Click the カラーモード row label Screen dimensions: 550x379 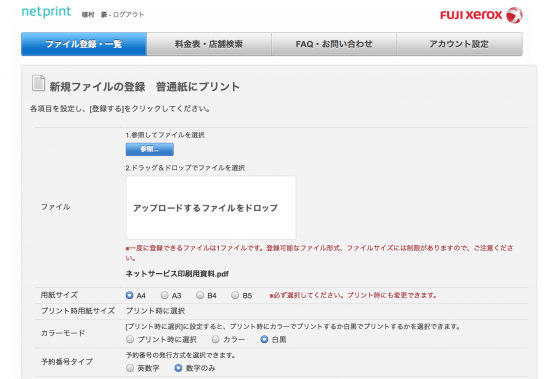pos(63,333)
